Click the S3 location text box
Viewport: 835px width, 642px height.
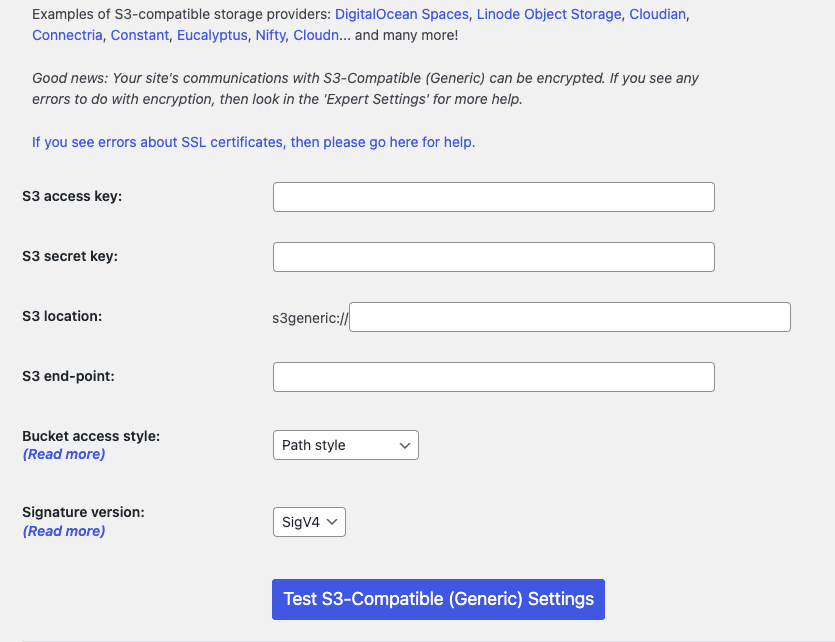(x=569, y=317)
